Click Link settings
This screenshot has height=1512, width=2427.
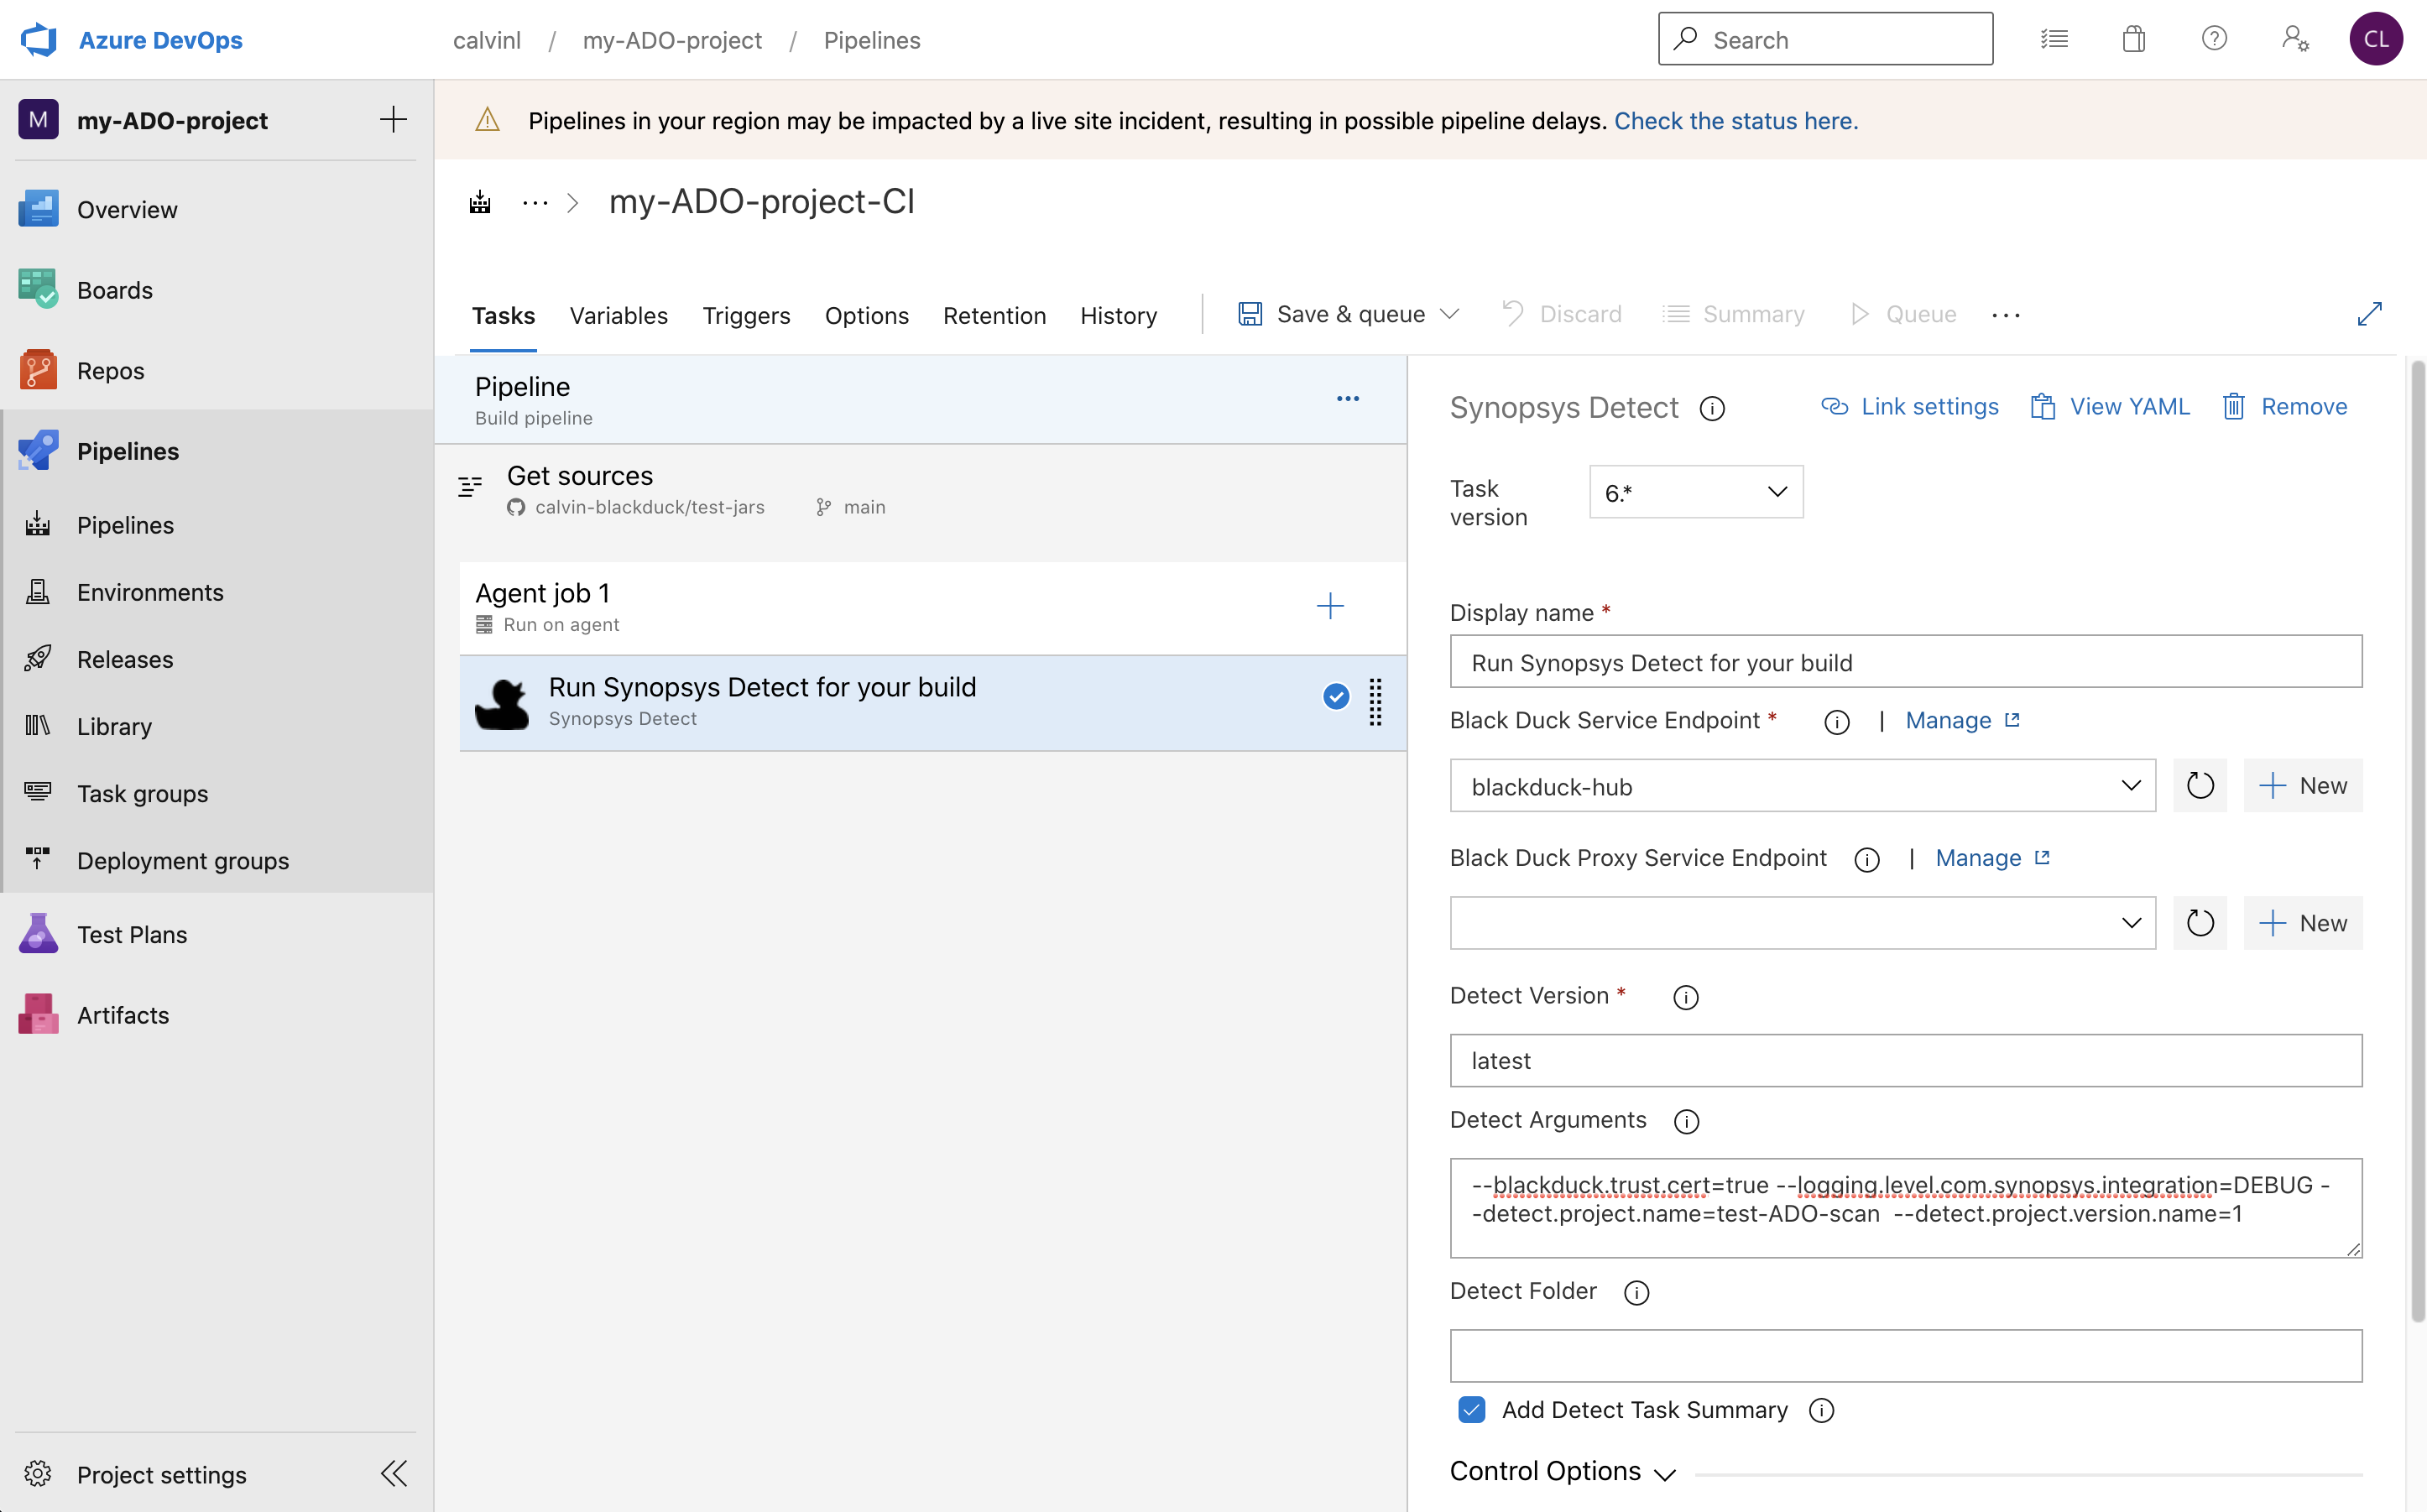coord(1909,407)
